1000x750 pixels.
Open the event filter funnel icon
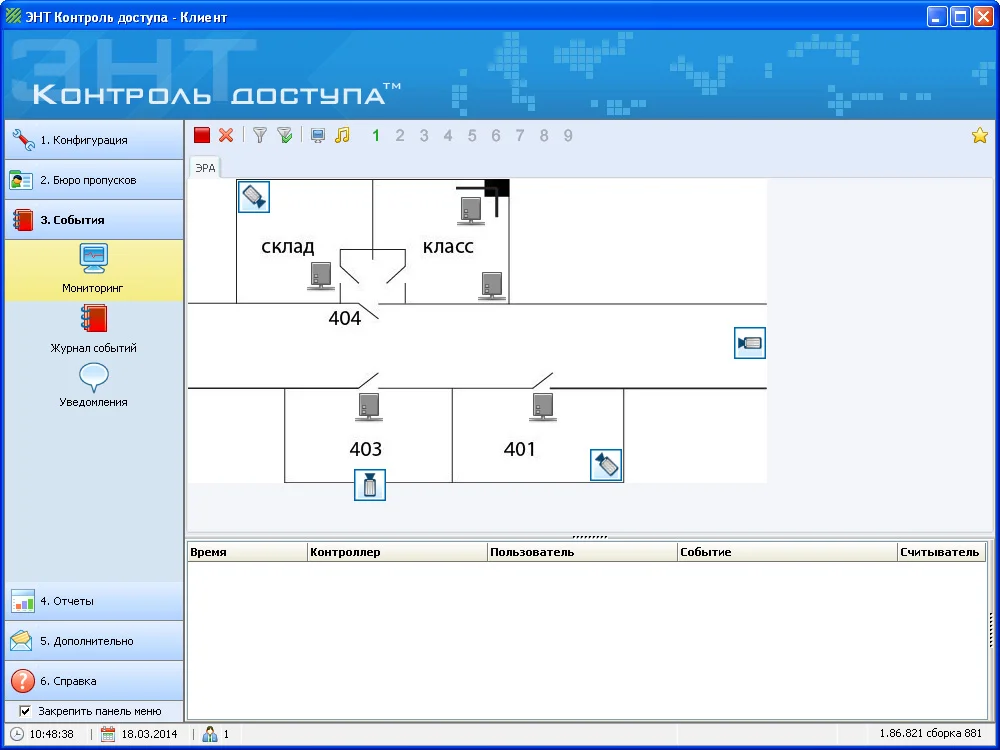point(260,135)
